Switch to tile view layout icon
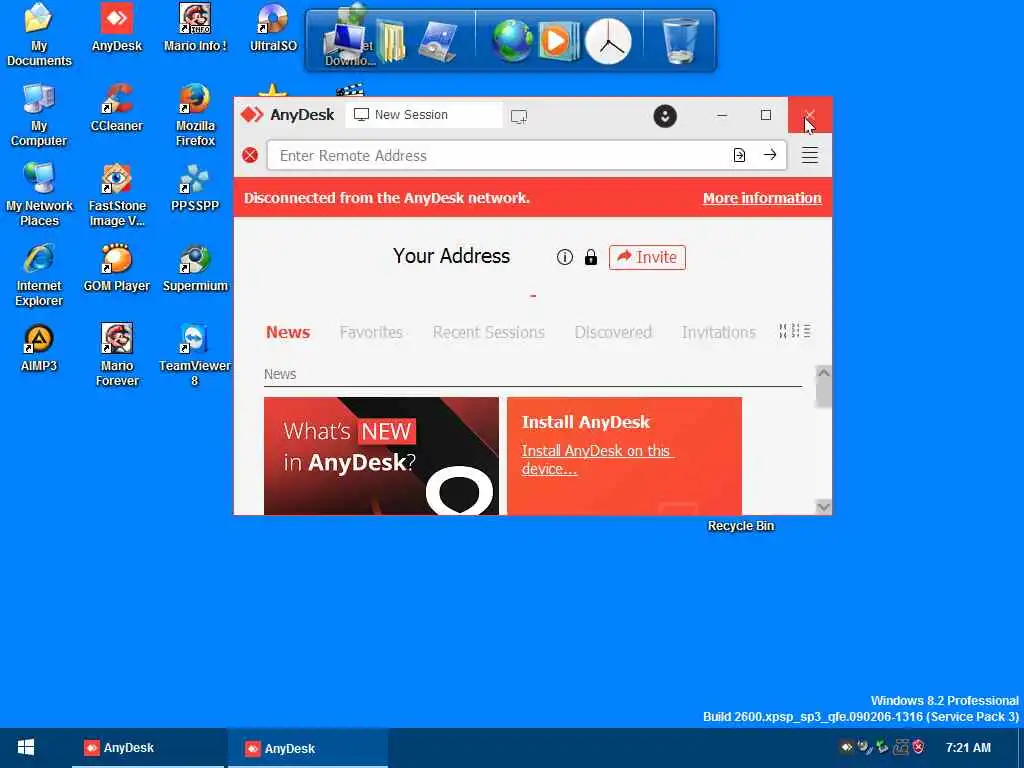Screen dimensions: 1024x768 tap(783, 331)
